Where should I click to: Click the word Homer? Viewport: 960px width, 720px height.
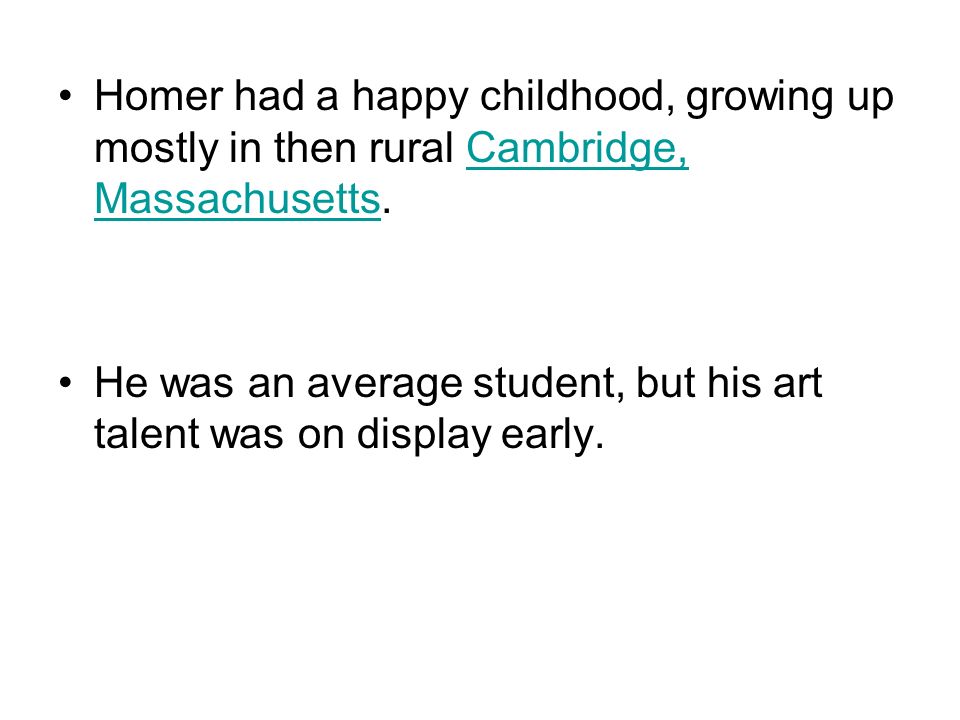point(159,96)
